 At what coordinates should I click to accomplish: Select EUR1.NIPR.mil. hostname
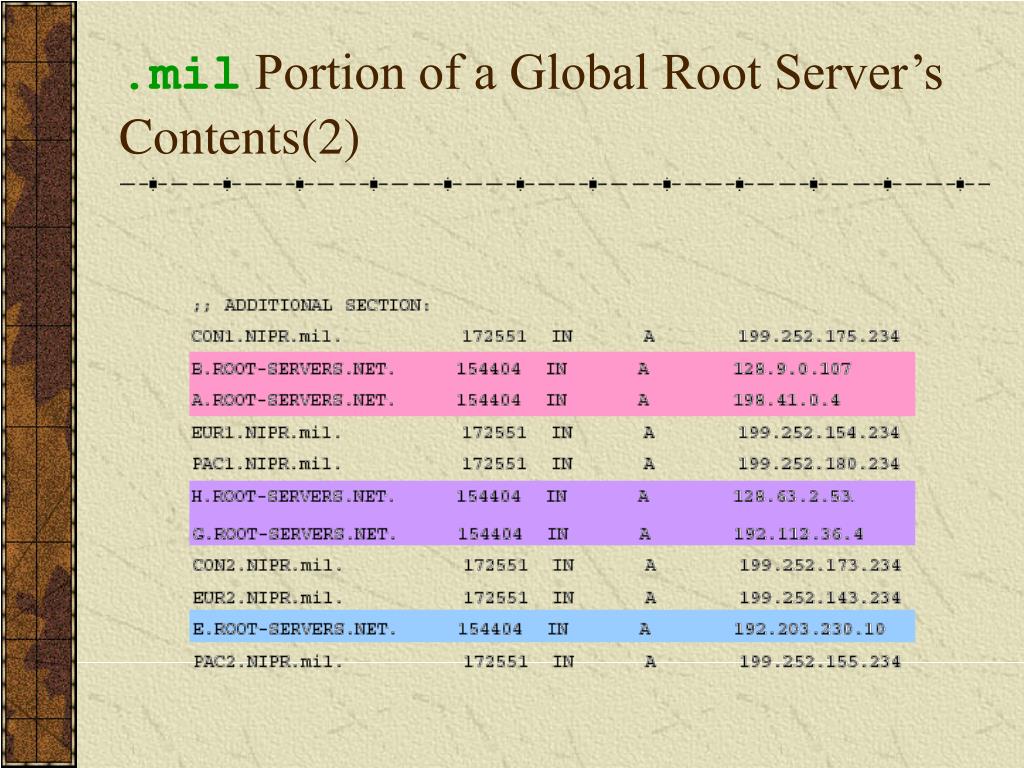(266, 433)
